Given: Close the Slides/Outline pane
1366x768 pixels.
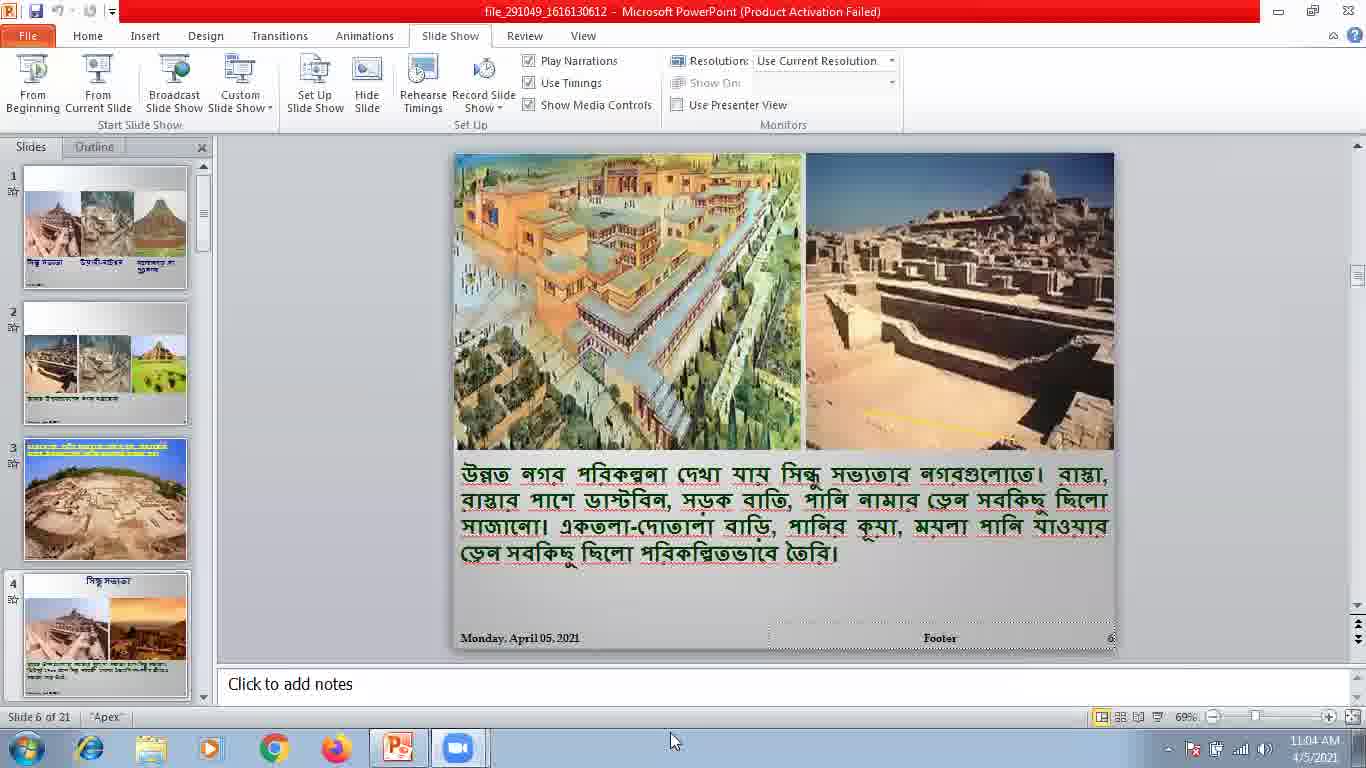Looking at the screenshot, I should tap(202, 148).
